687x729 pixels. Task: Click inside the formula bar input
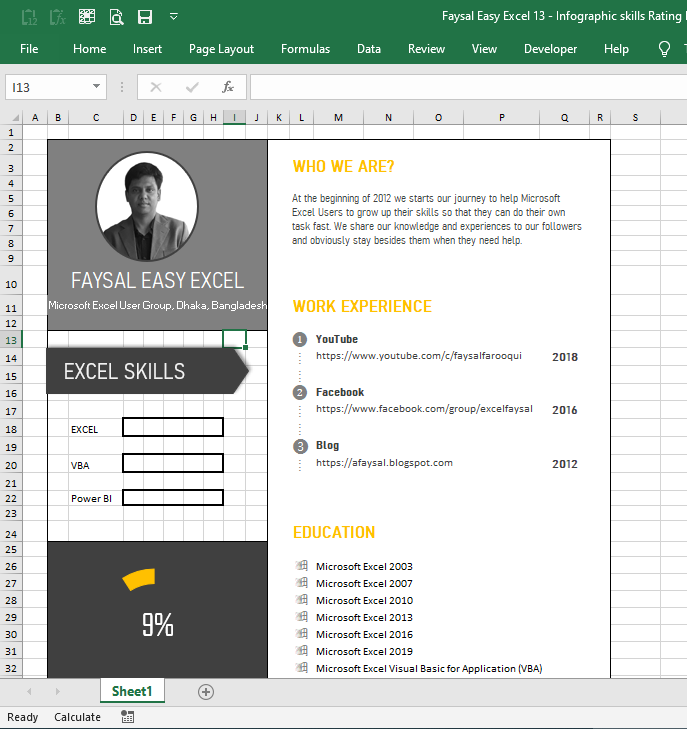[469, 87]
